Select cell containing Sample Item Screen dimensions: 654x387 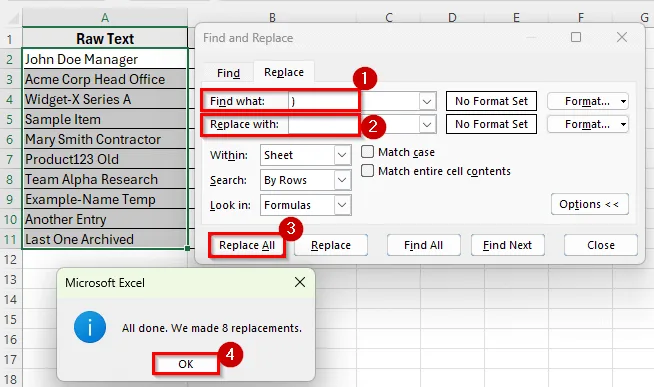(105, 119)
